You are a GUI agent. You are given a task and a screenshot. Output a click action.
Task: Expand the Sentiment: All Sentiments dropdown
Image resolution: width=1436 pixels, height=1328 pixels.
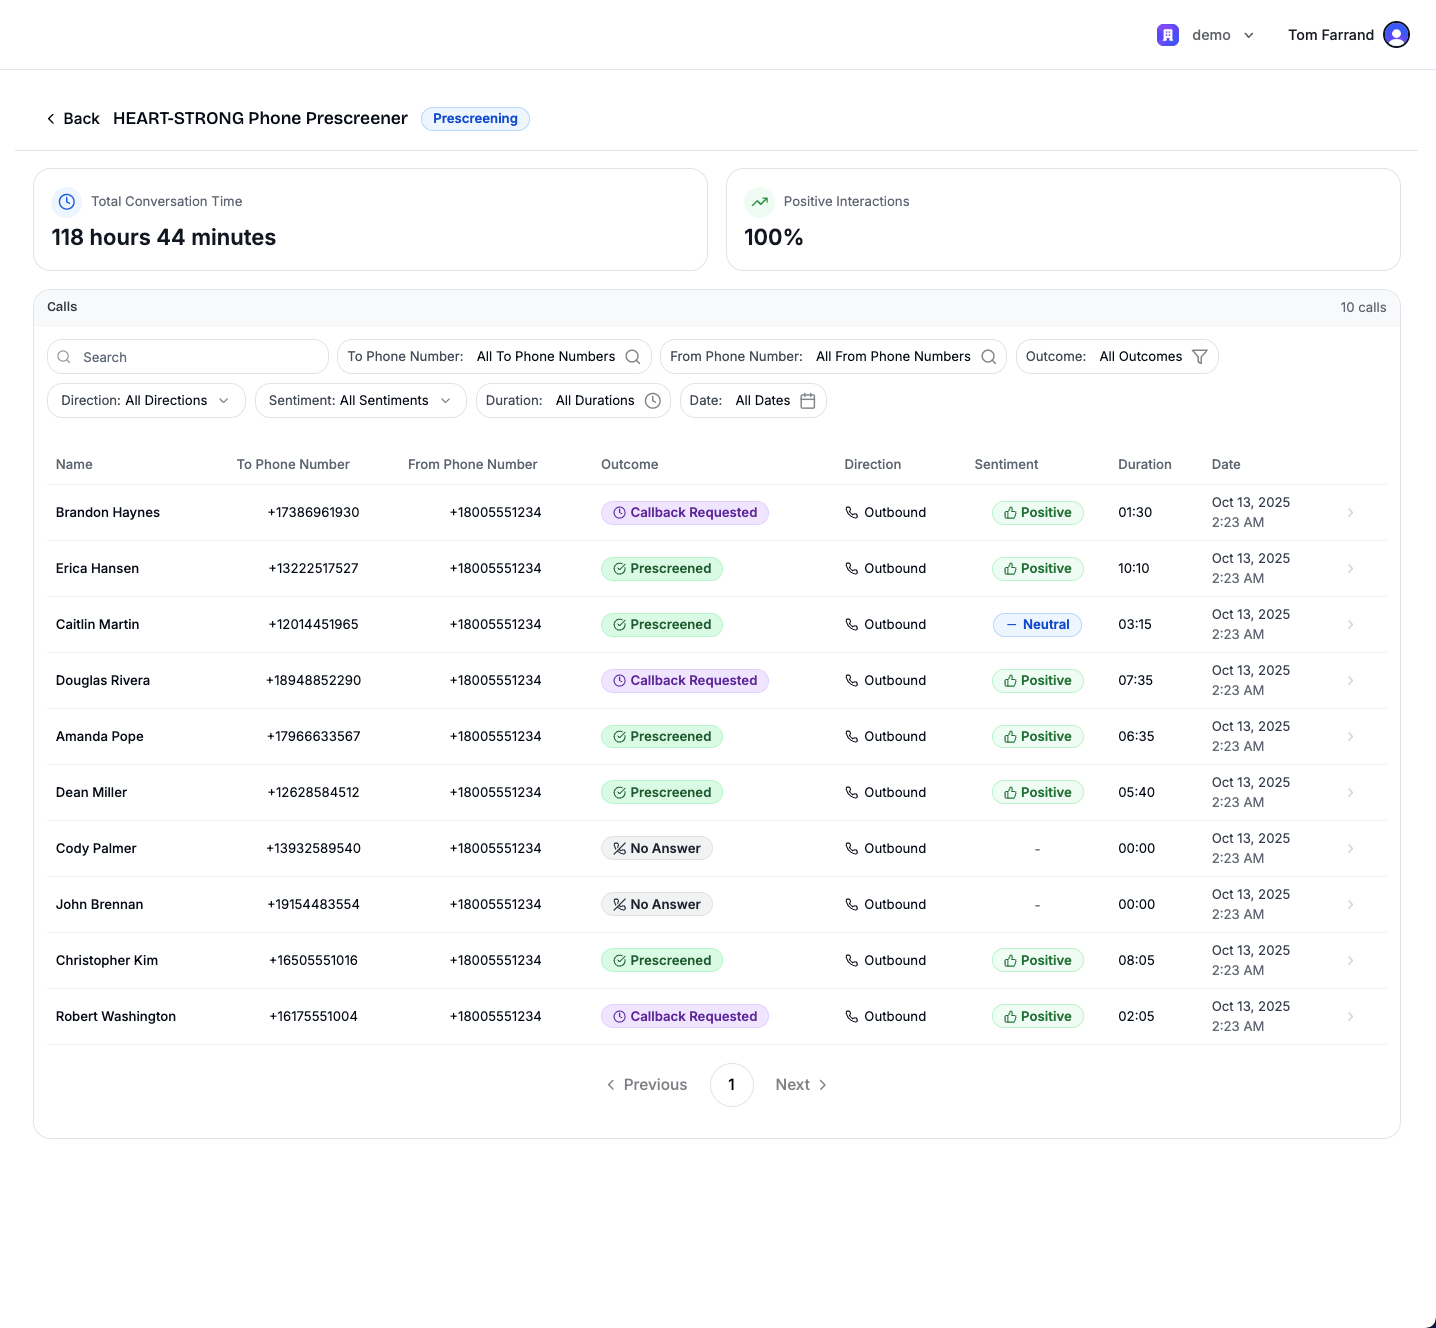point(360,401)
